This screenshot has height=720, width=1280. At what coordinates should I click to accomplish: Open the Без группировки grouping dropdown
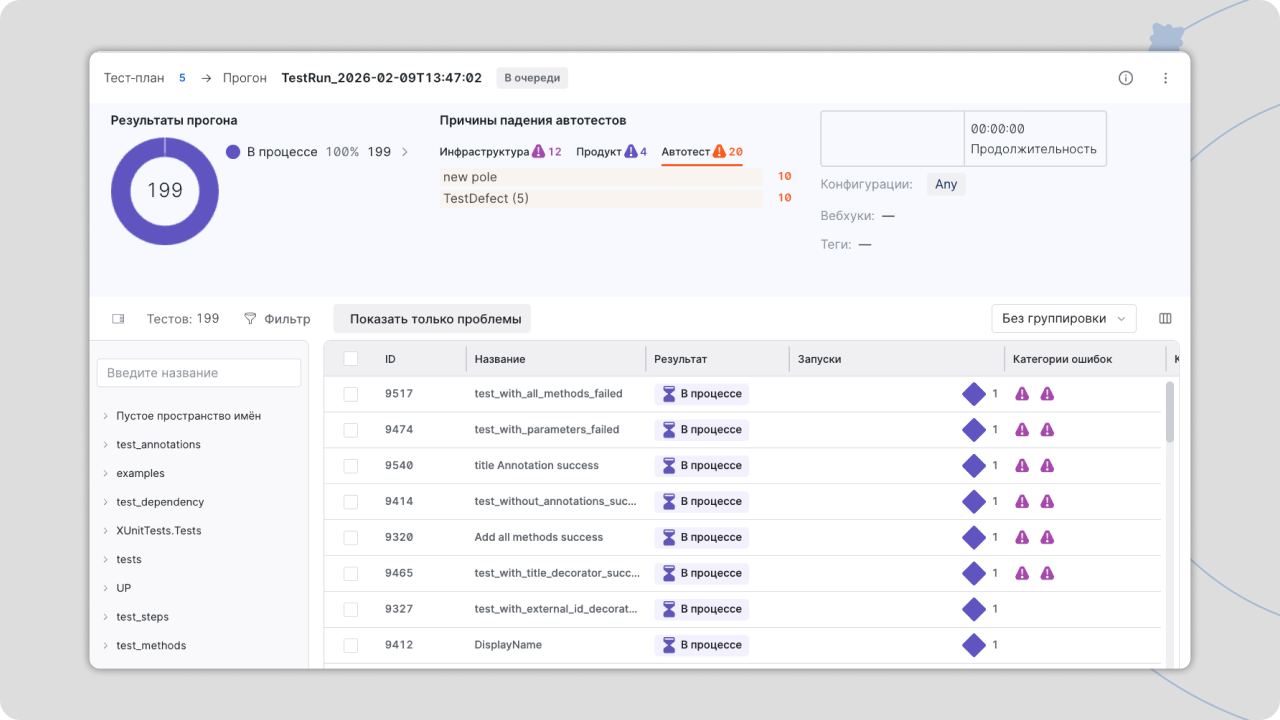[x=1064, y=318]
